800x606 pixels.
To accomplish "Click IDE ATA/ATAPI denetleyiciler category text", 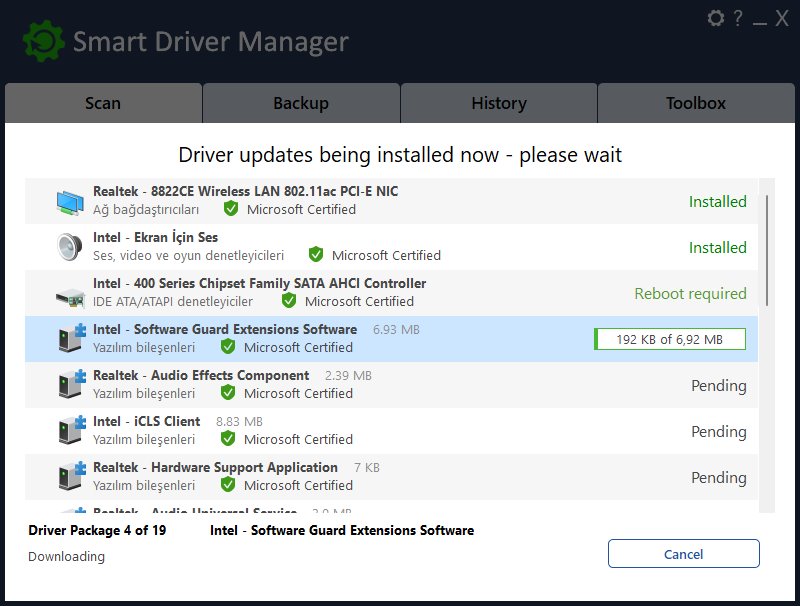I will [x=172, y=301].
